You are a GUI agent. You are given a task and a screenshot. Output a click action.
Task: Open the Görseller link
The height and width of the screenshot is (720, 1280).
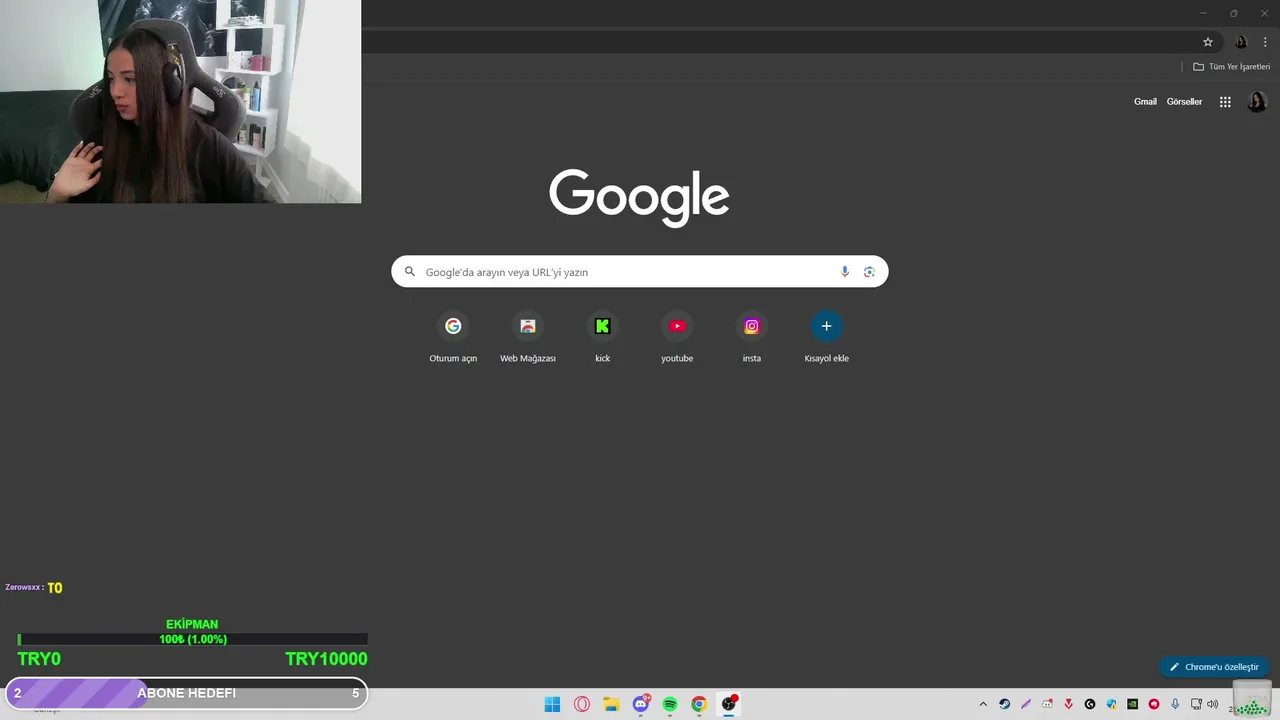coord(1184,102)
